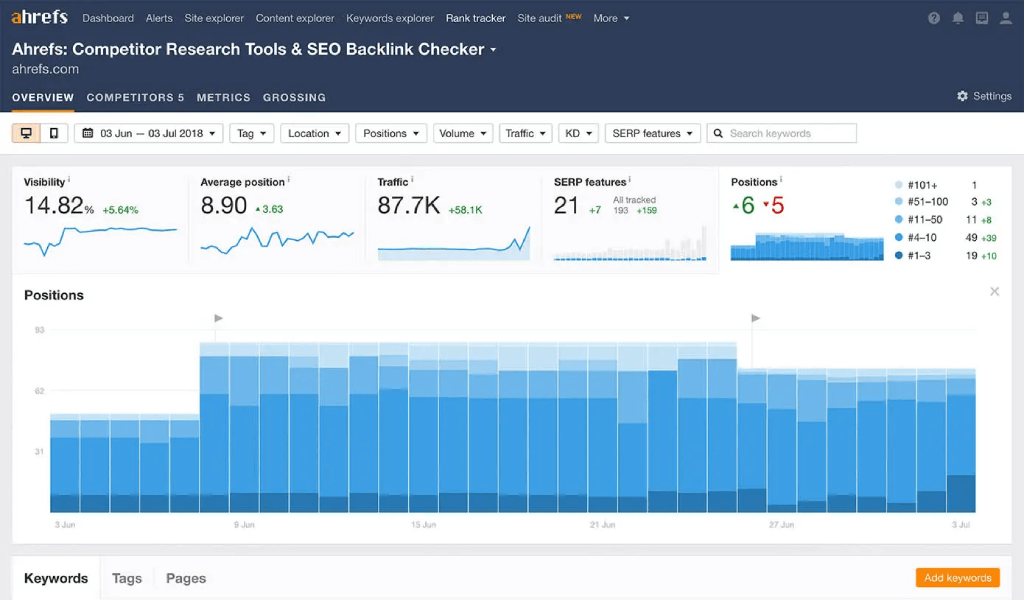This screenshot has width=1024, height=600.
Task: Click the Settings gear icon
Action: (962, 96)
